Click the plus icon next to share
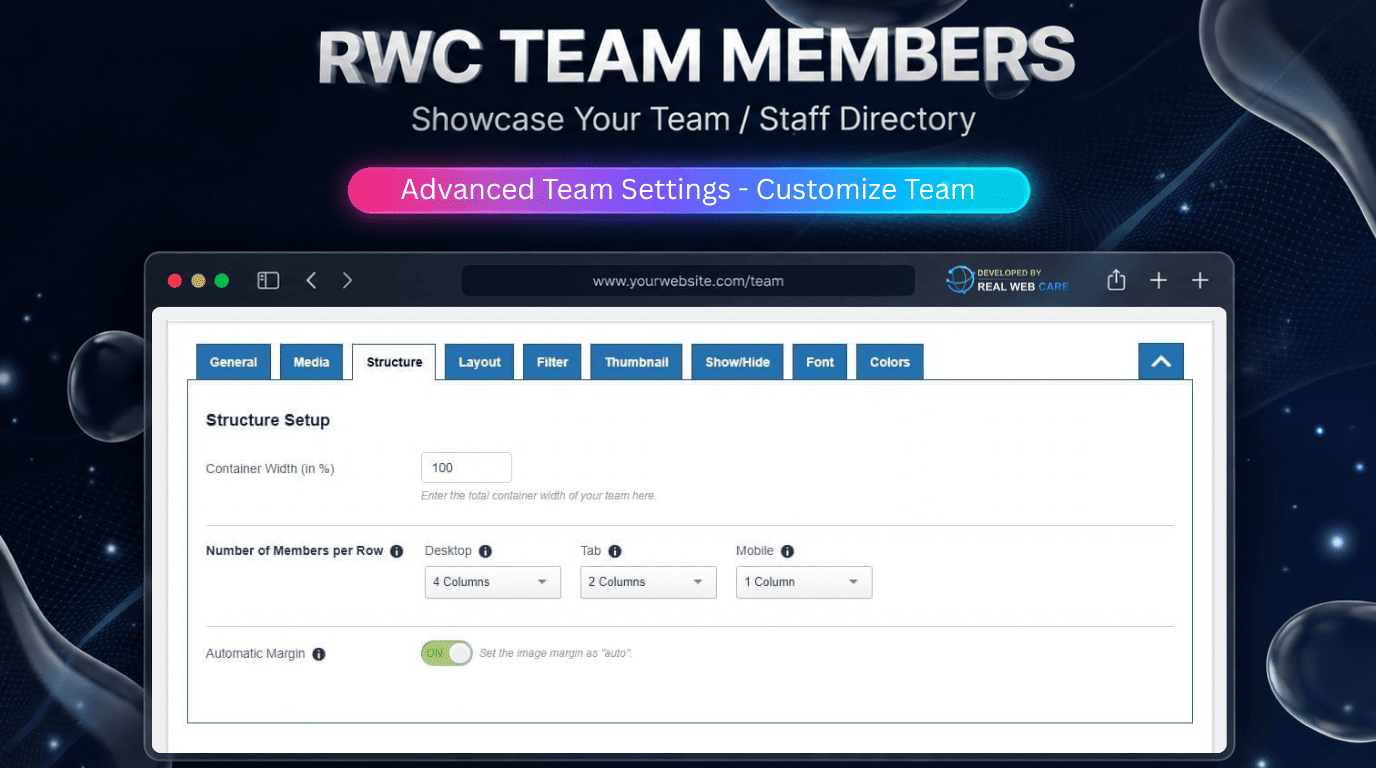The image size is (1376, 768). (x=1158, y=281)
